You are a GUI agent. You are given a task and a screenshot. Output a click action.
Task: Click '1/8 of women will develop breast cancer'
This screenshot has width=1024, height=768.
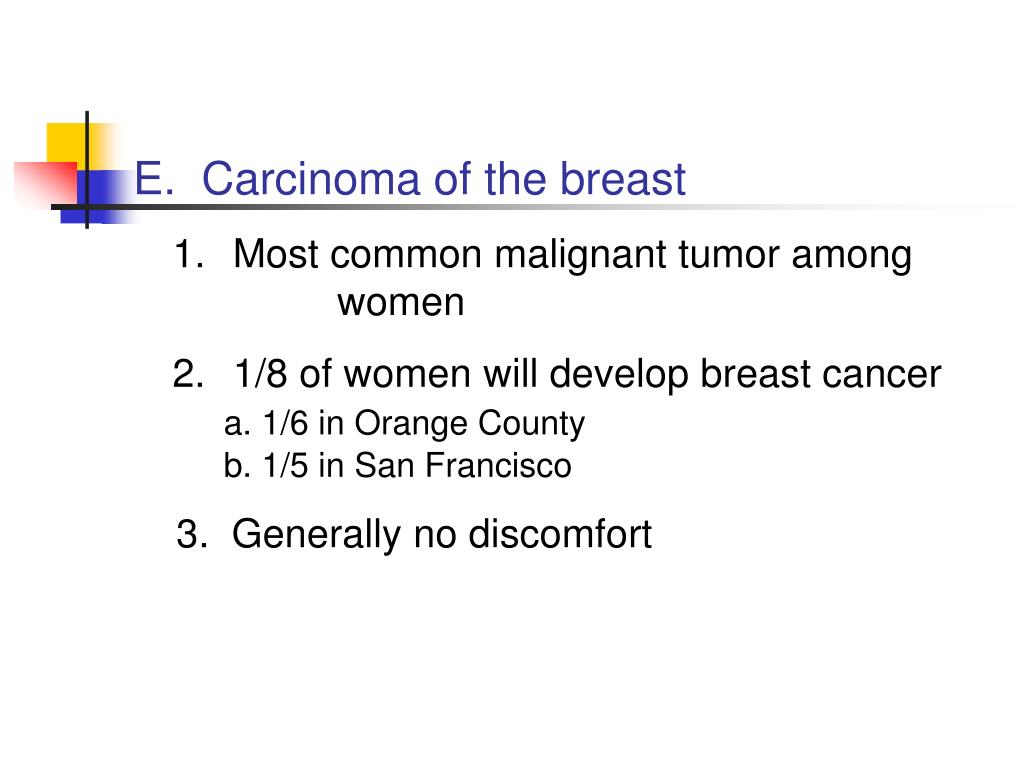pyautogui.click(x=587, y=374)
